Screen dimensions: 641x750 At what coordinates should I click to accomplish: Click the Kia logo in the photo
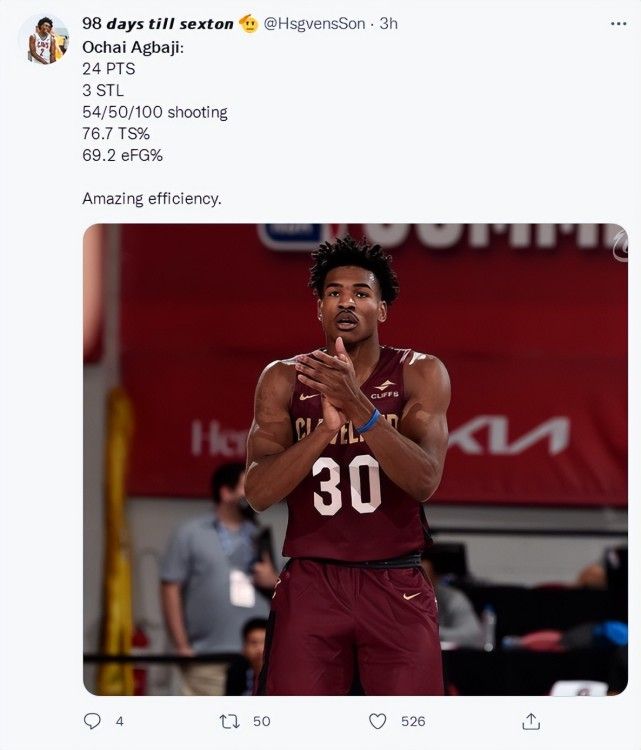click(x=509, y=437)
